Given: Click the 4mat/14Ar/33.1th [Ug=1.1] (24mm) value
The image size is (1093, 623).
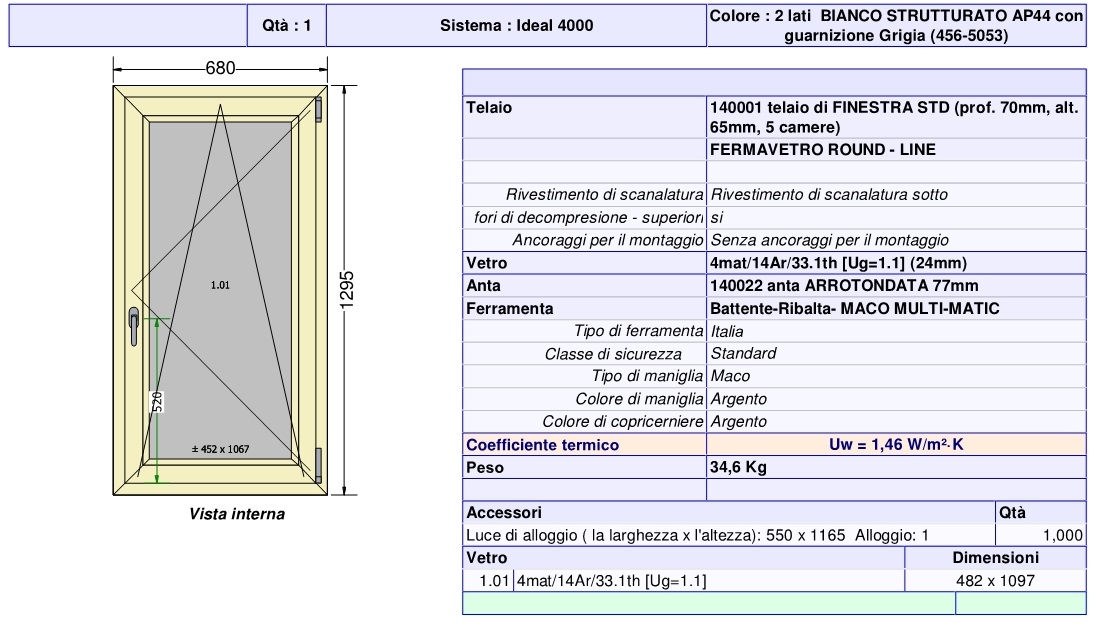Looking at the screenshot, I should click(x=839, y=263).
